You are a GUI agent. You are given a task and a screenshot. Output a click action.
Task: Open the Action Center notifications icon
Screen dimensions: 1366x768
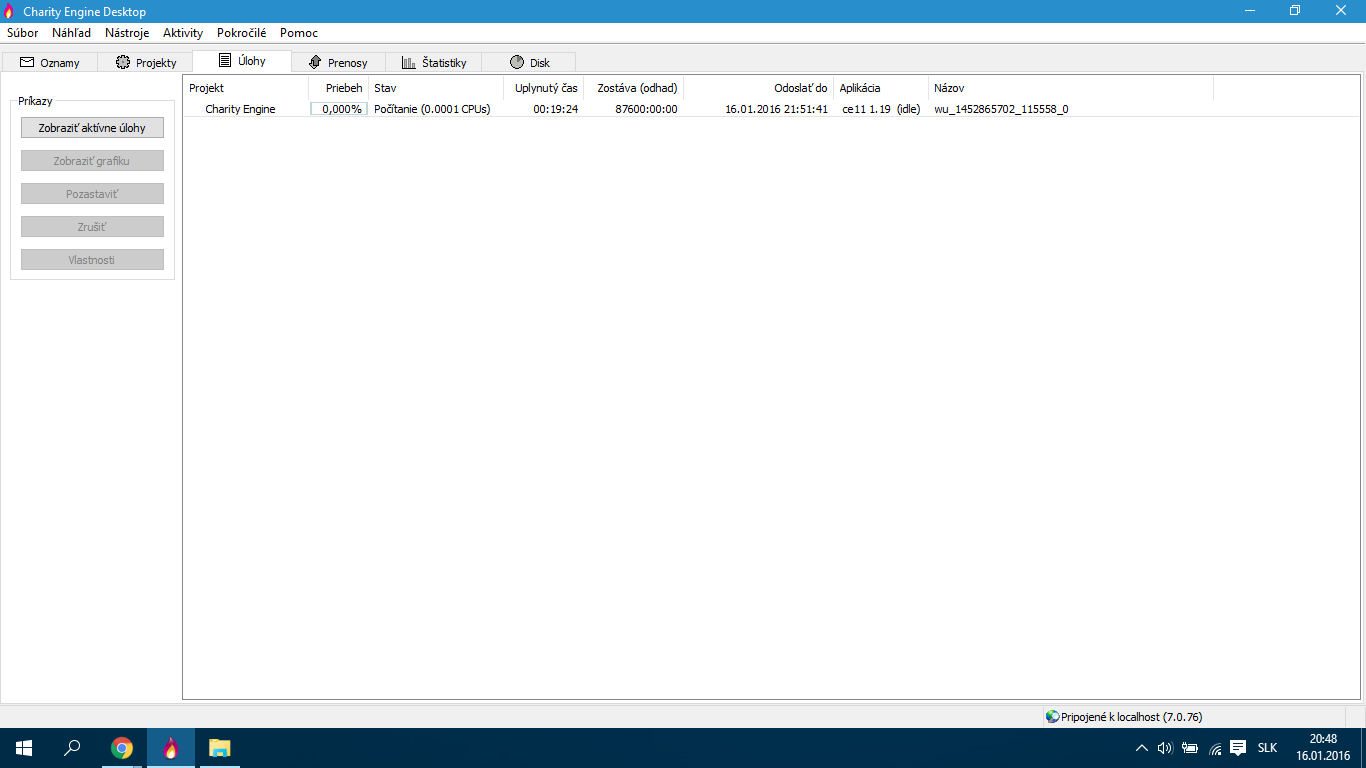[x=1238, y=747]
